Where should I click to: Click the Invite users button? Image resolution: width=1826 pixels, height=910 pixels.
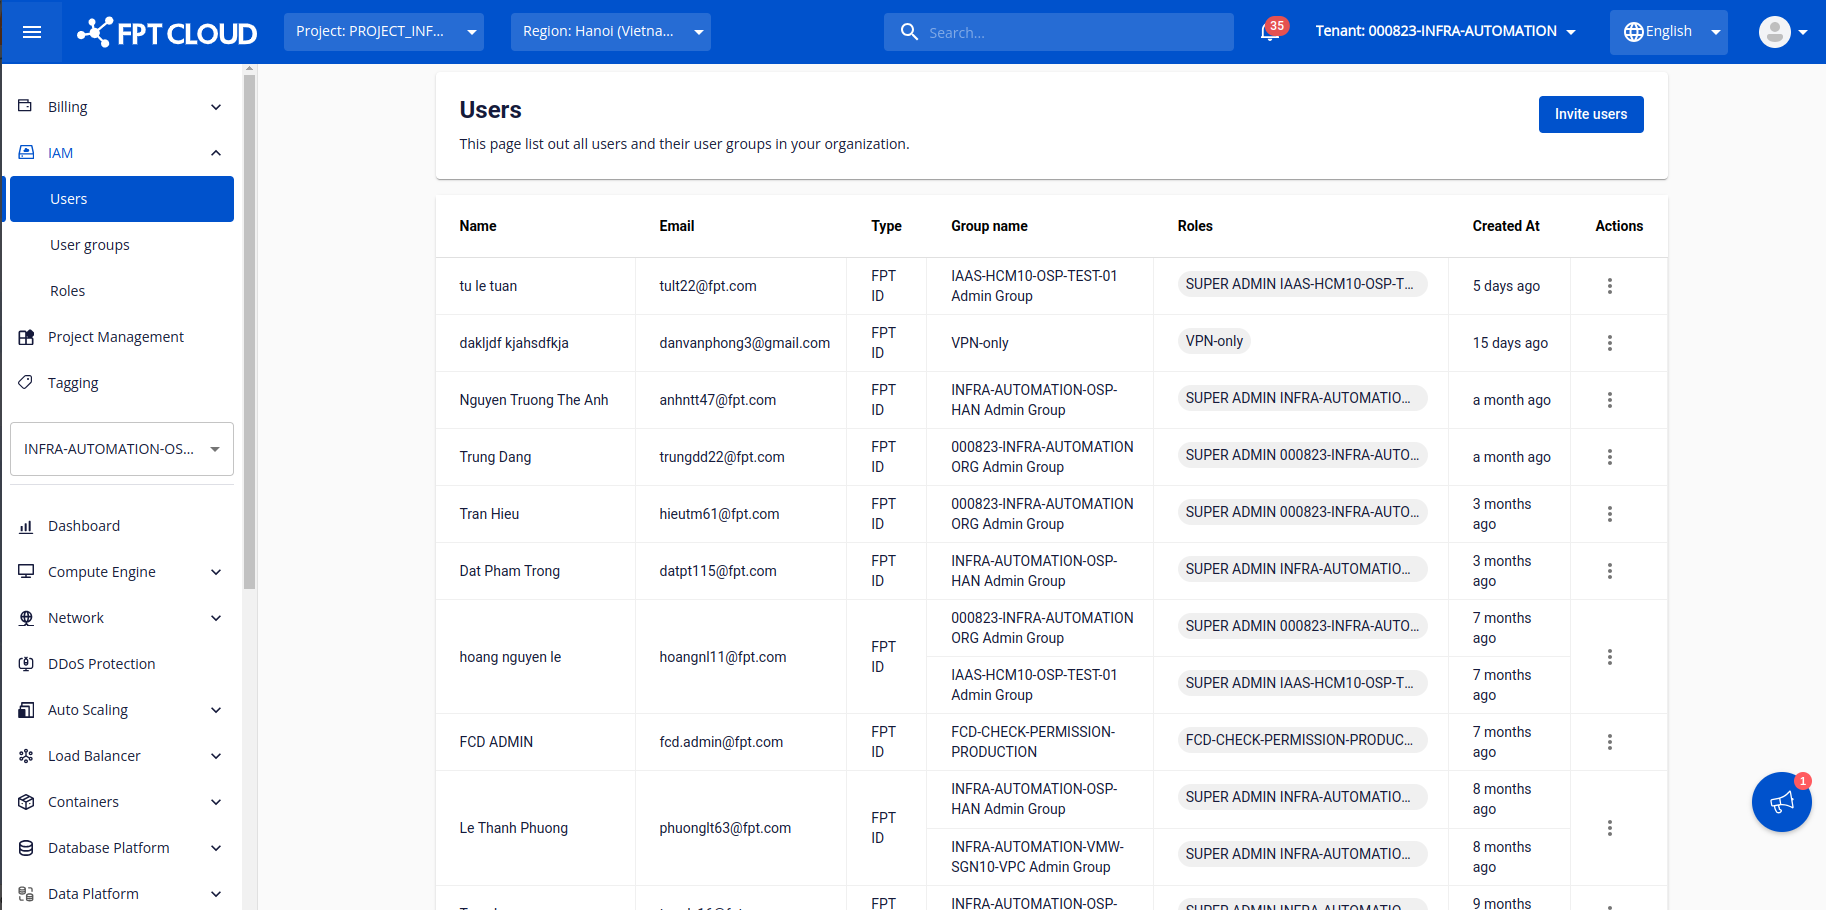pos(1590,114)
